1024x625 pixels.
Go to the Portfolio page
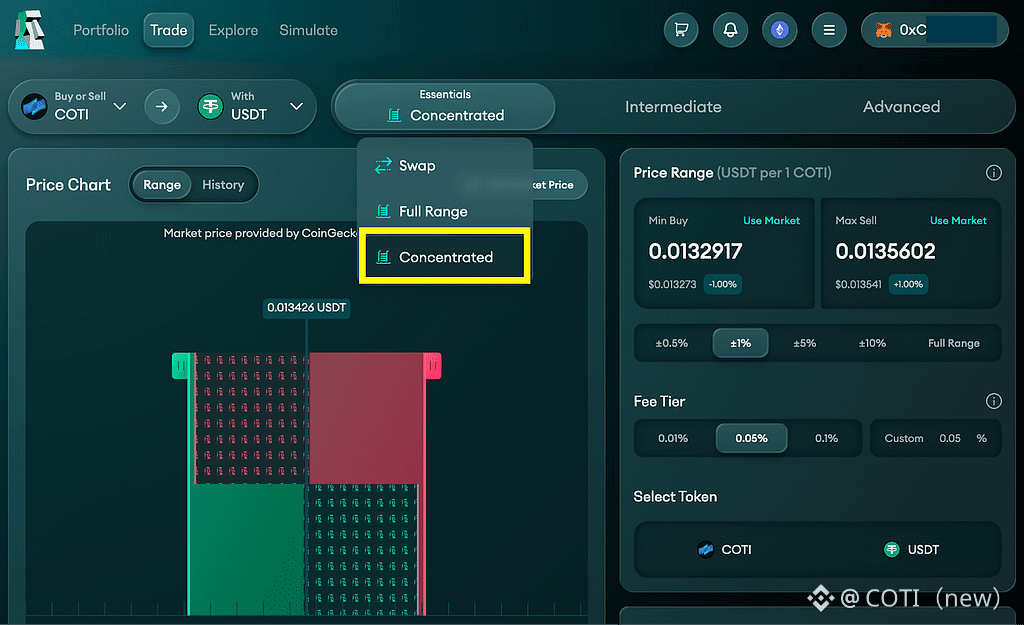click(x=101, y=30)
